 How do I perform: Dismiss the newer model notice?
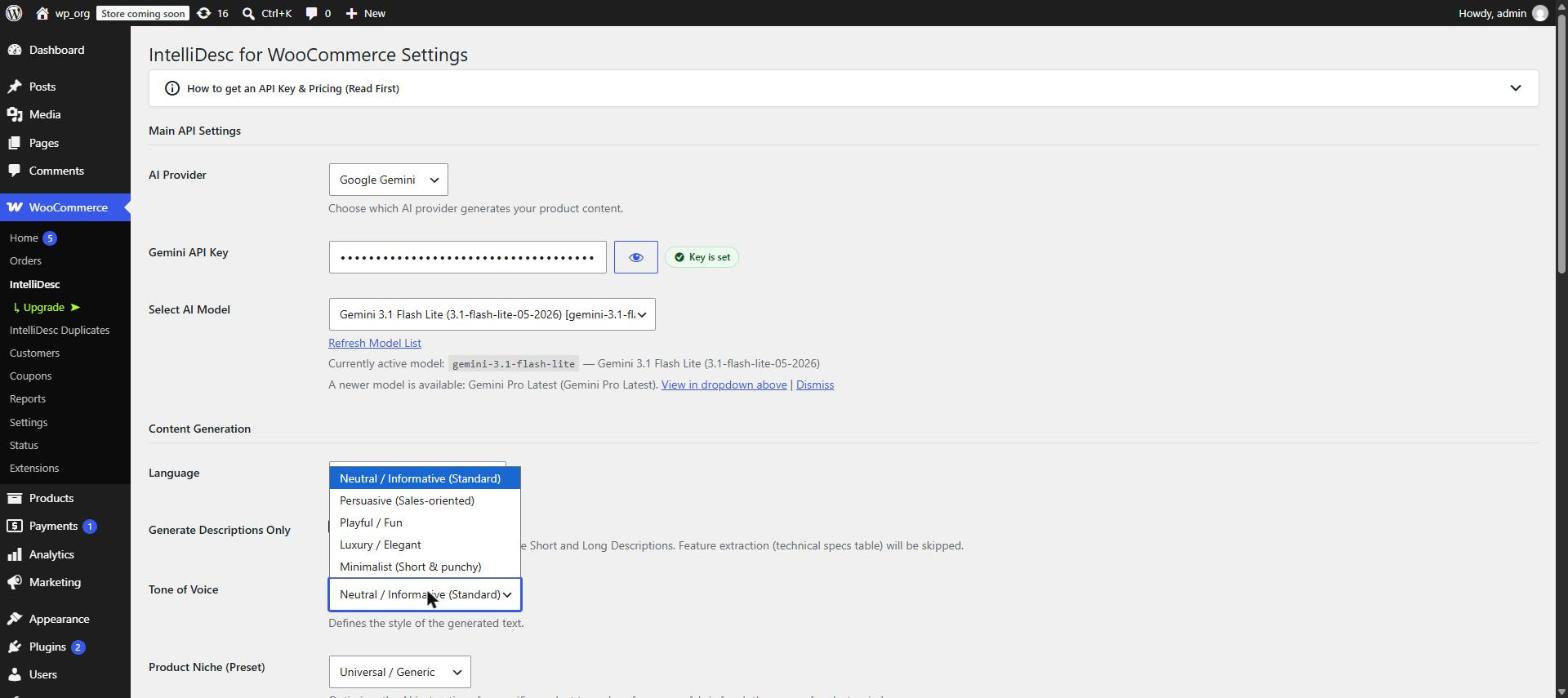[814, 385]
